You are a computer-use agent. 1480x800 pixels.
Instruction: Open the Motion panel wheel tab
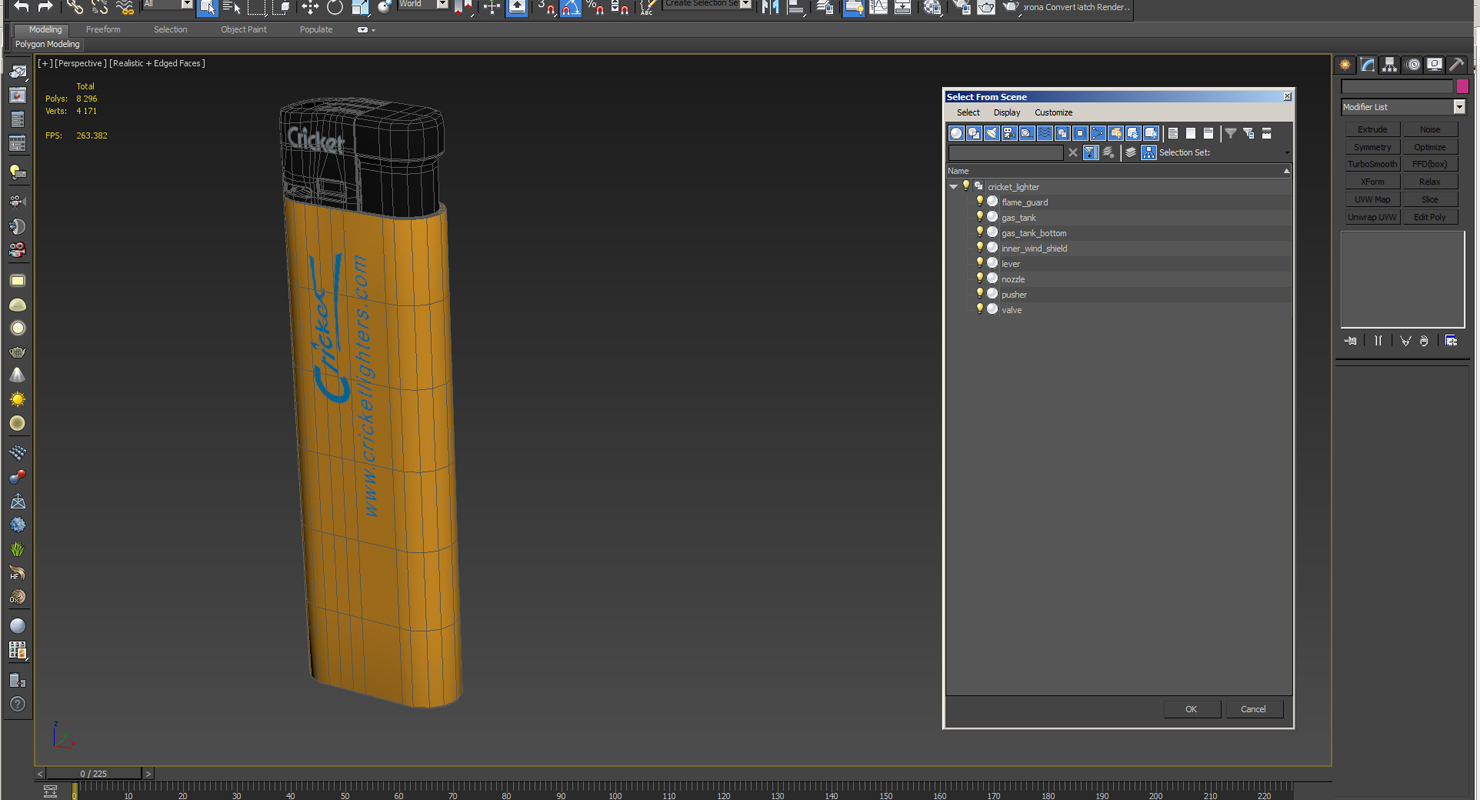pos(1412,64)
